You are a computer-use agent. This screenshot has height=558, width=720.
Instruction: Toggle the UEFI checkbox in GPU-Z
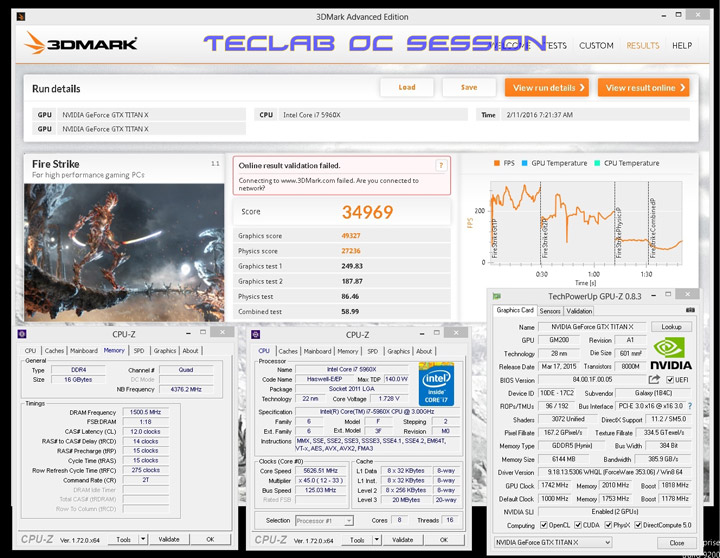coord(670,380)
